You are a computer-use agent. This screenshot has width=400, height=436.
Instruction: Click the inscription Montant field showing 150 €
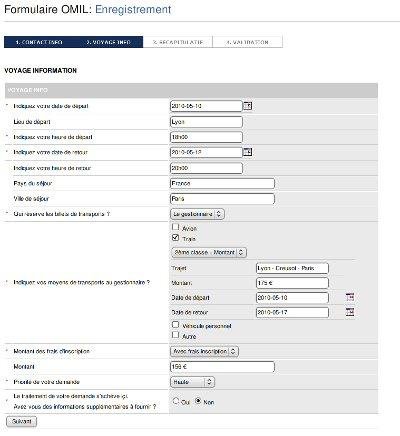[222, 367]
